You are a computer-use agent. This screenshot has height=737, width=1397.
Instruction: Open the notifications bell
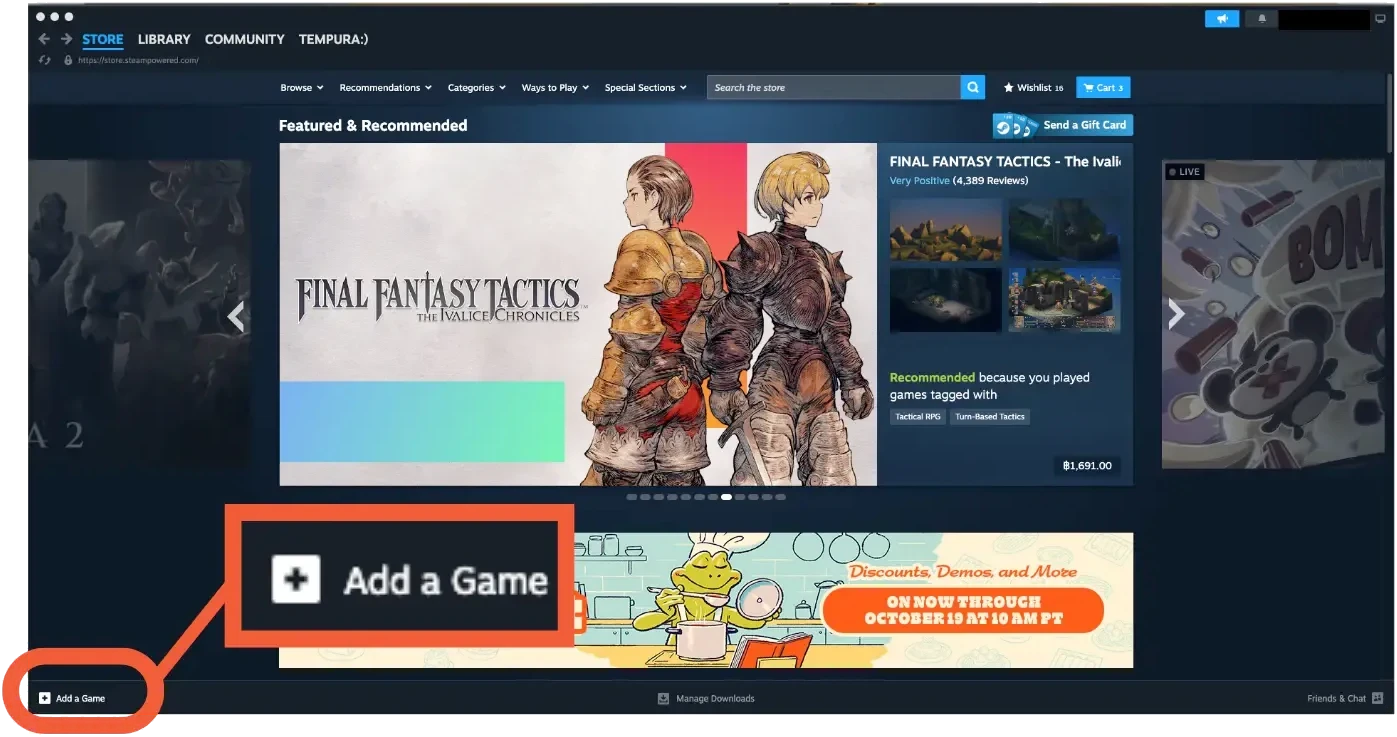[x=1262, y=19]
